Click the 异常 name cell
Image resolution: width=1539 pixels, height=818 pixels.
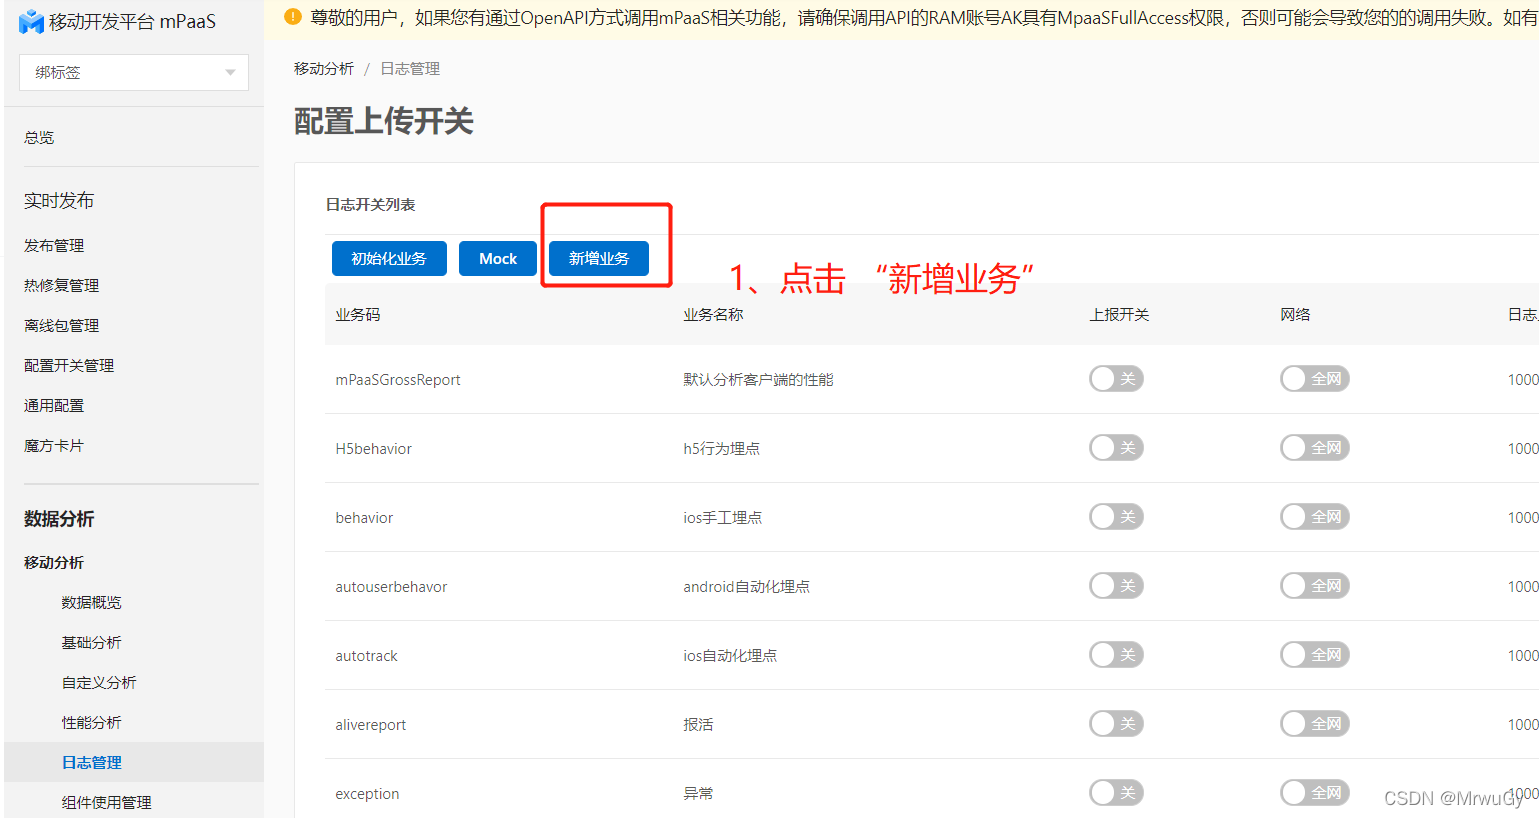pos(698,794)
